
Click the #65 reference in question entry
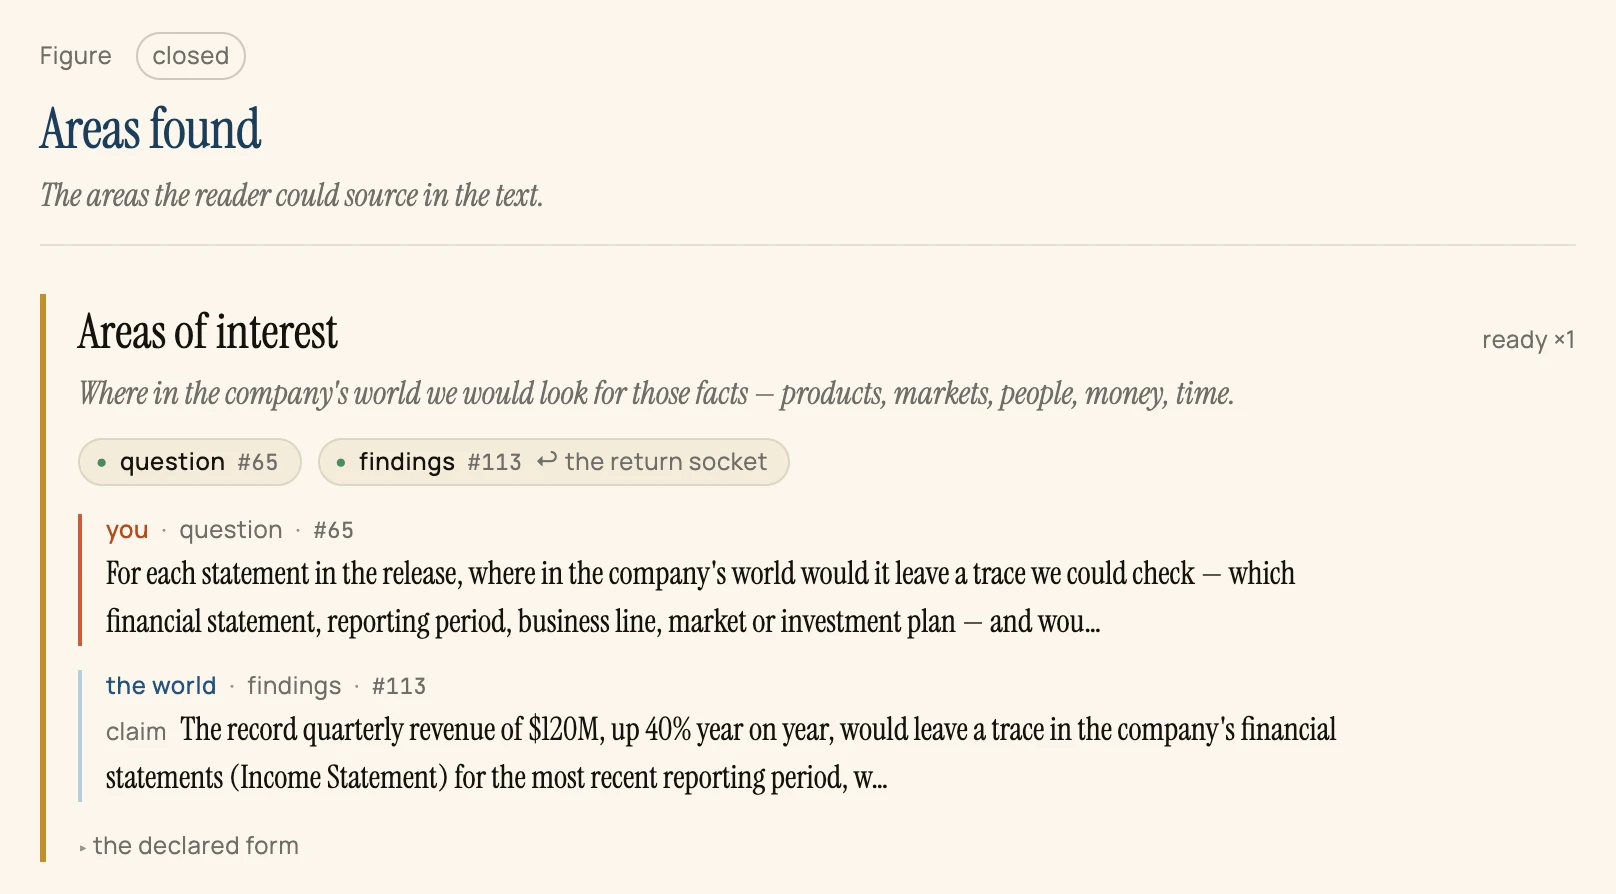click(x=333, y=530)
